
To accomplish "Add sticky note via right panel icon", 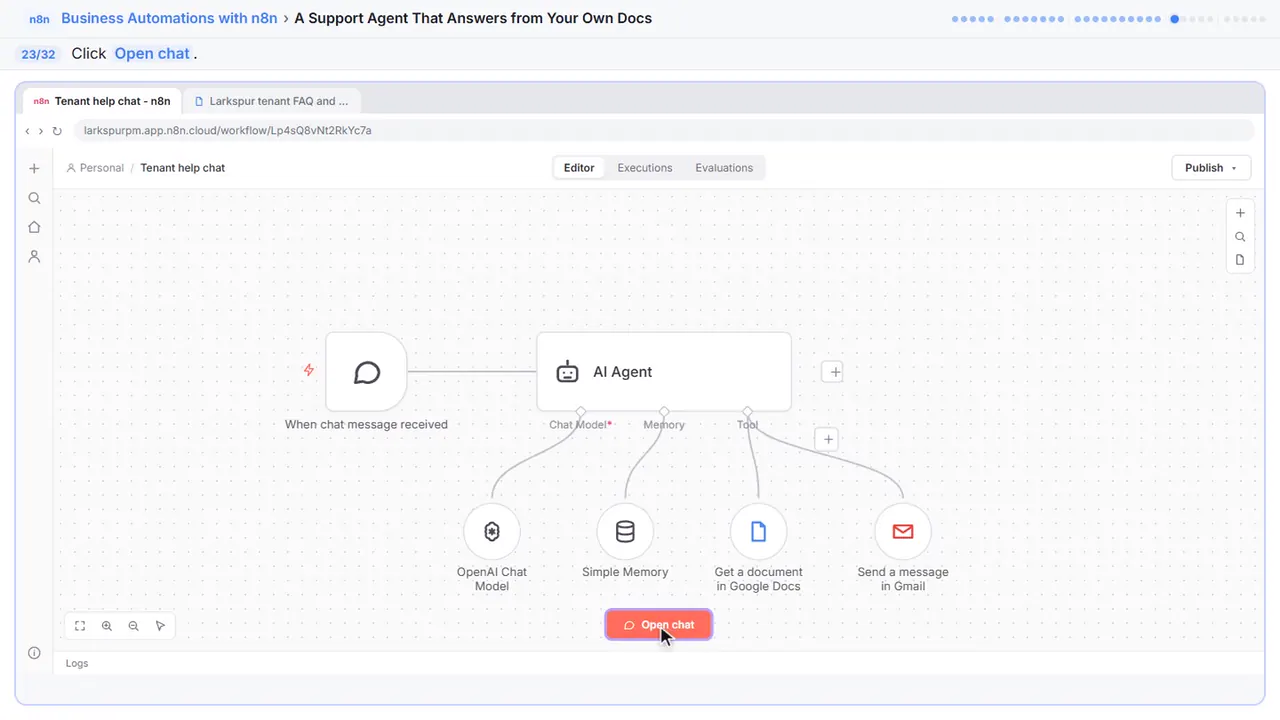I will [1240, 260].
